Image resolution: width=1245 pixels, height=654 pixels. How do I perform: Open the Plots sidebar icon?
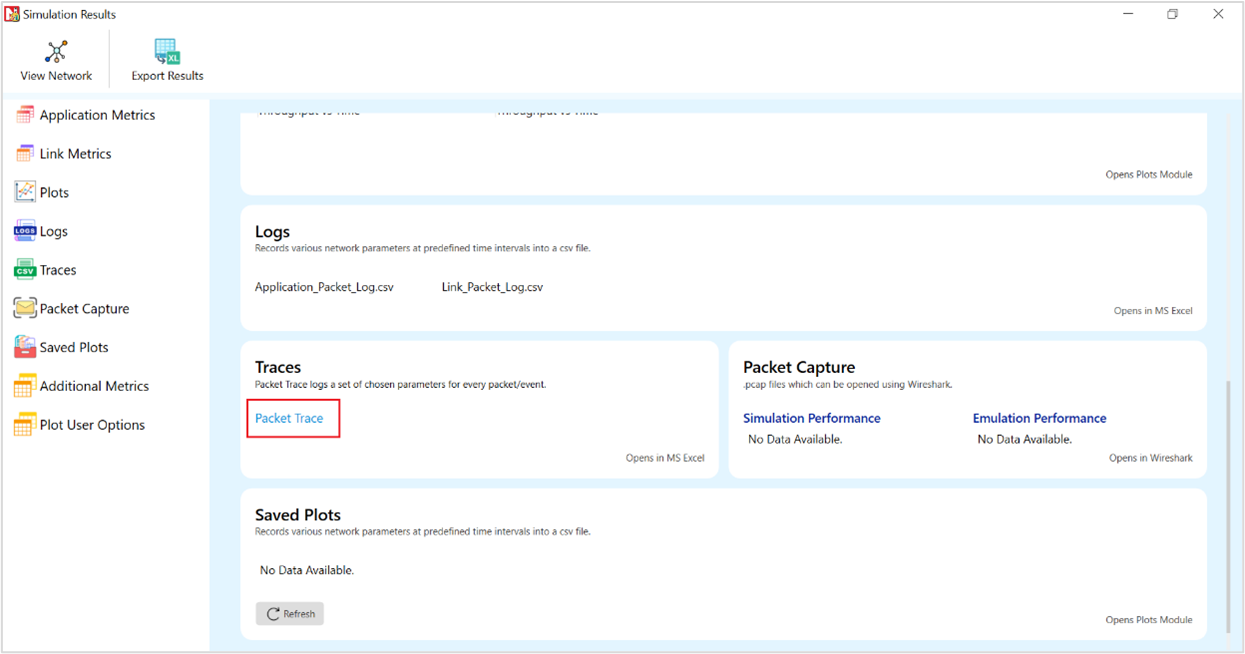click(x=25, y=192)
